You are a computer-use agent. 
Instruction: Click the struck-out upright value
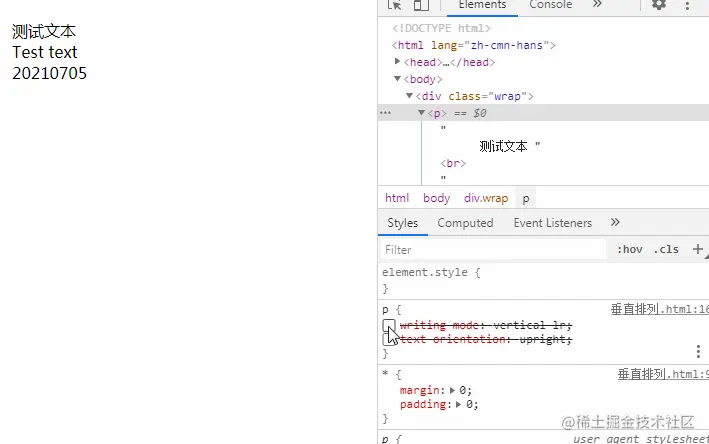[542, 340]
